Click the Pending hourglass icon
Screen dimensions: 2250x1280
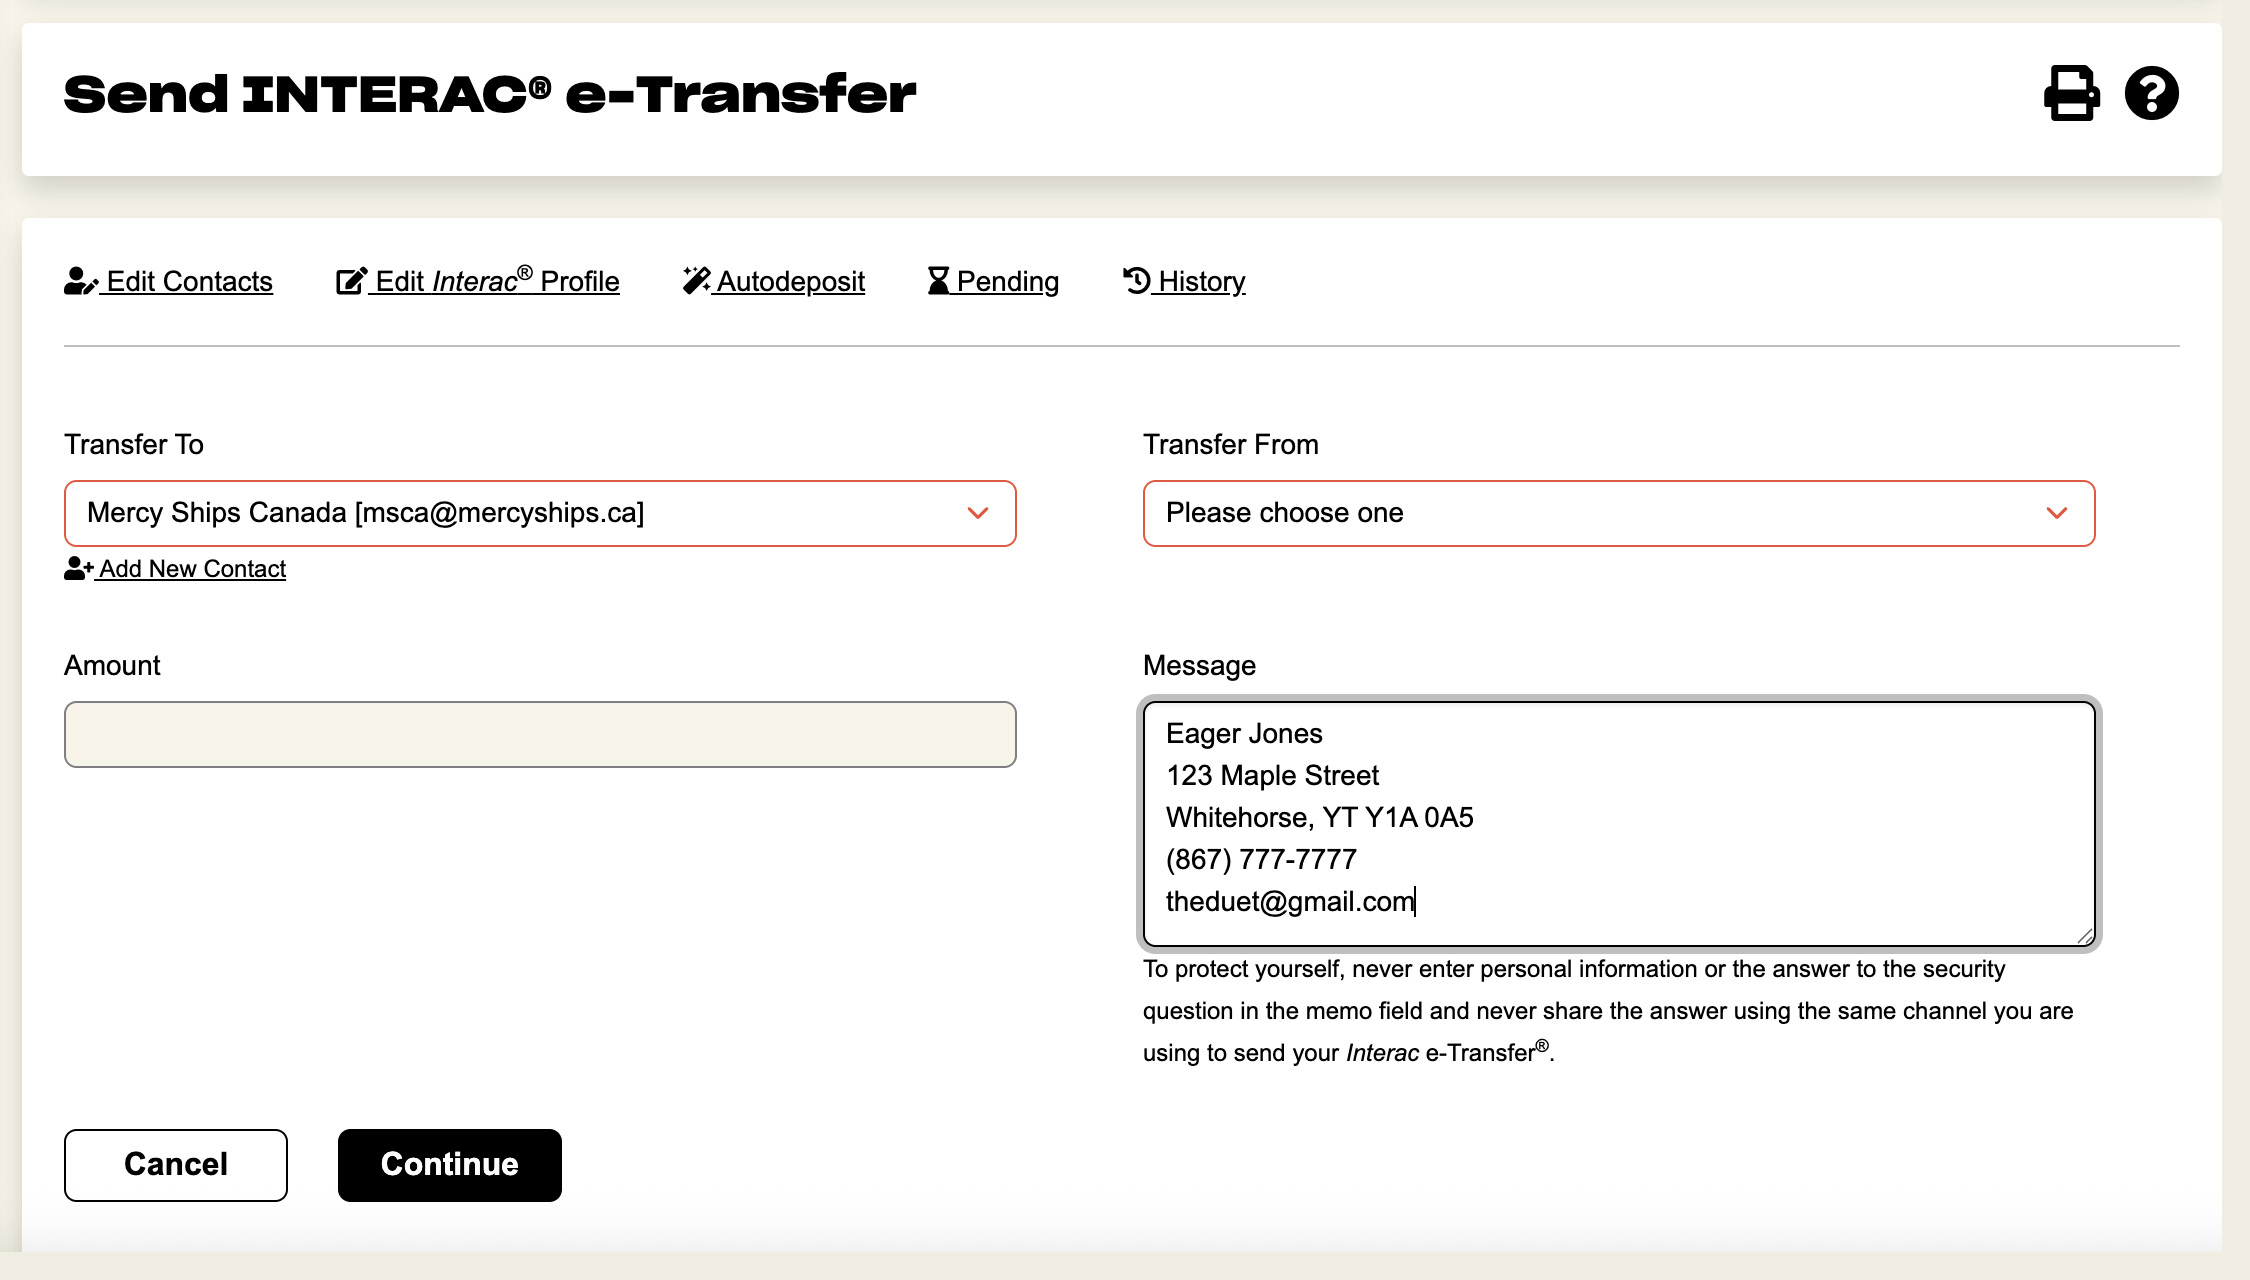[x=938, y=281]
